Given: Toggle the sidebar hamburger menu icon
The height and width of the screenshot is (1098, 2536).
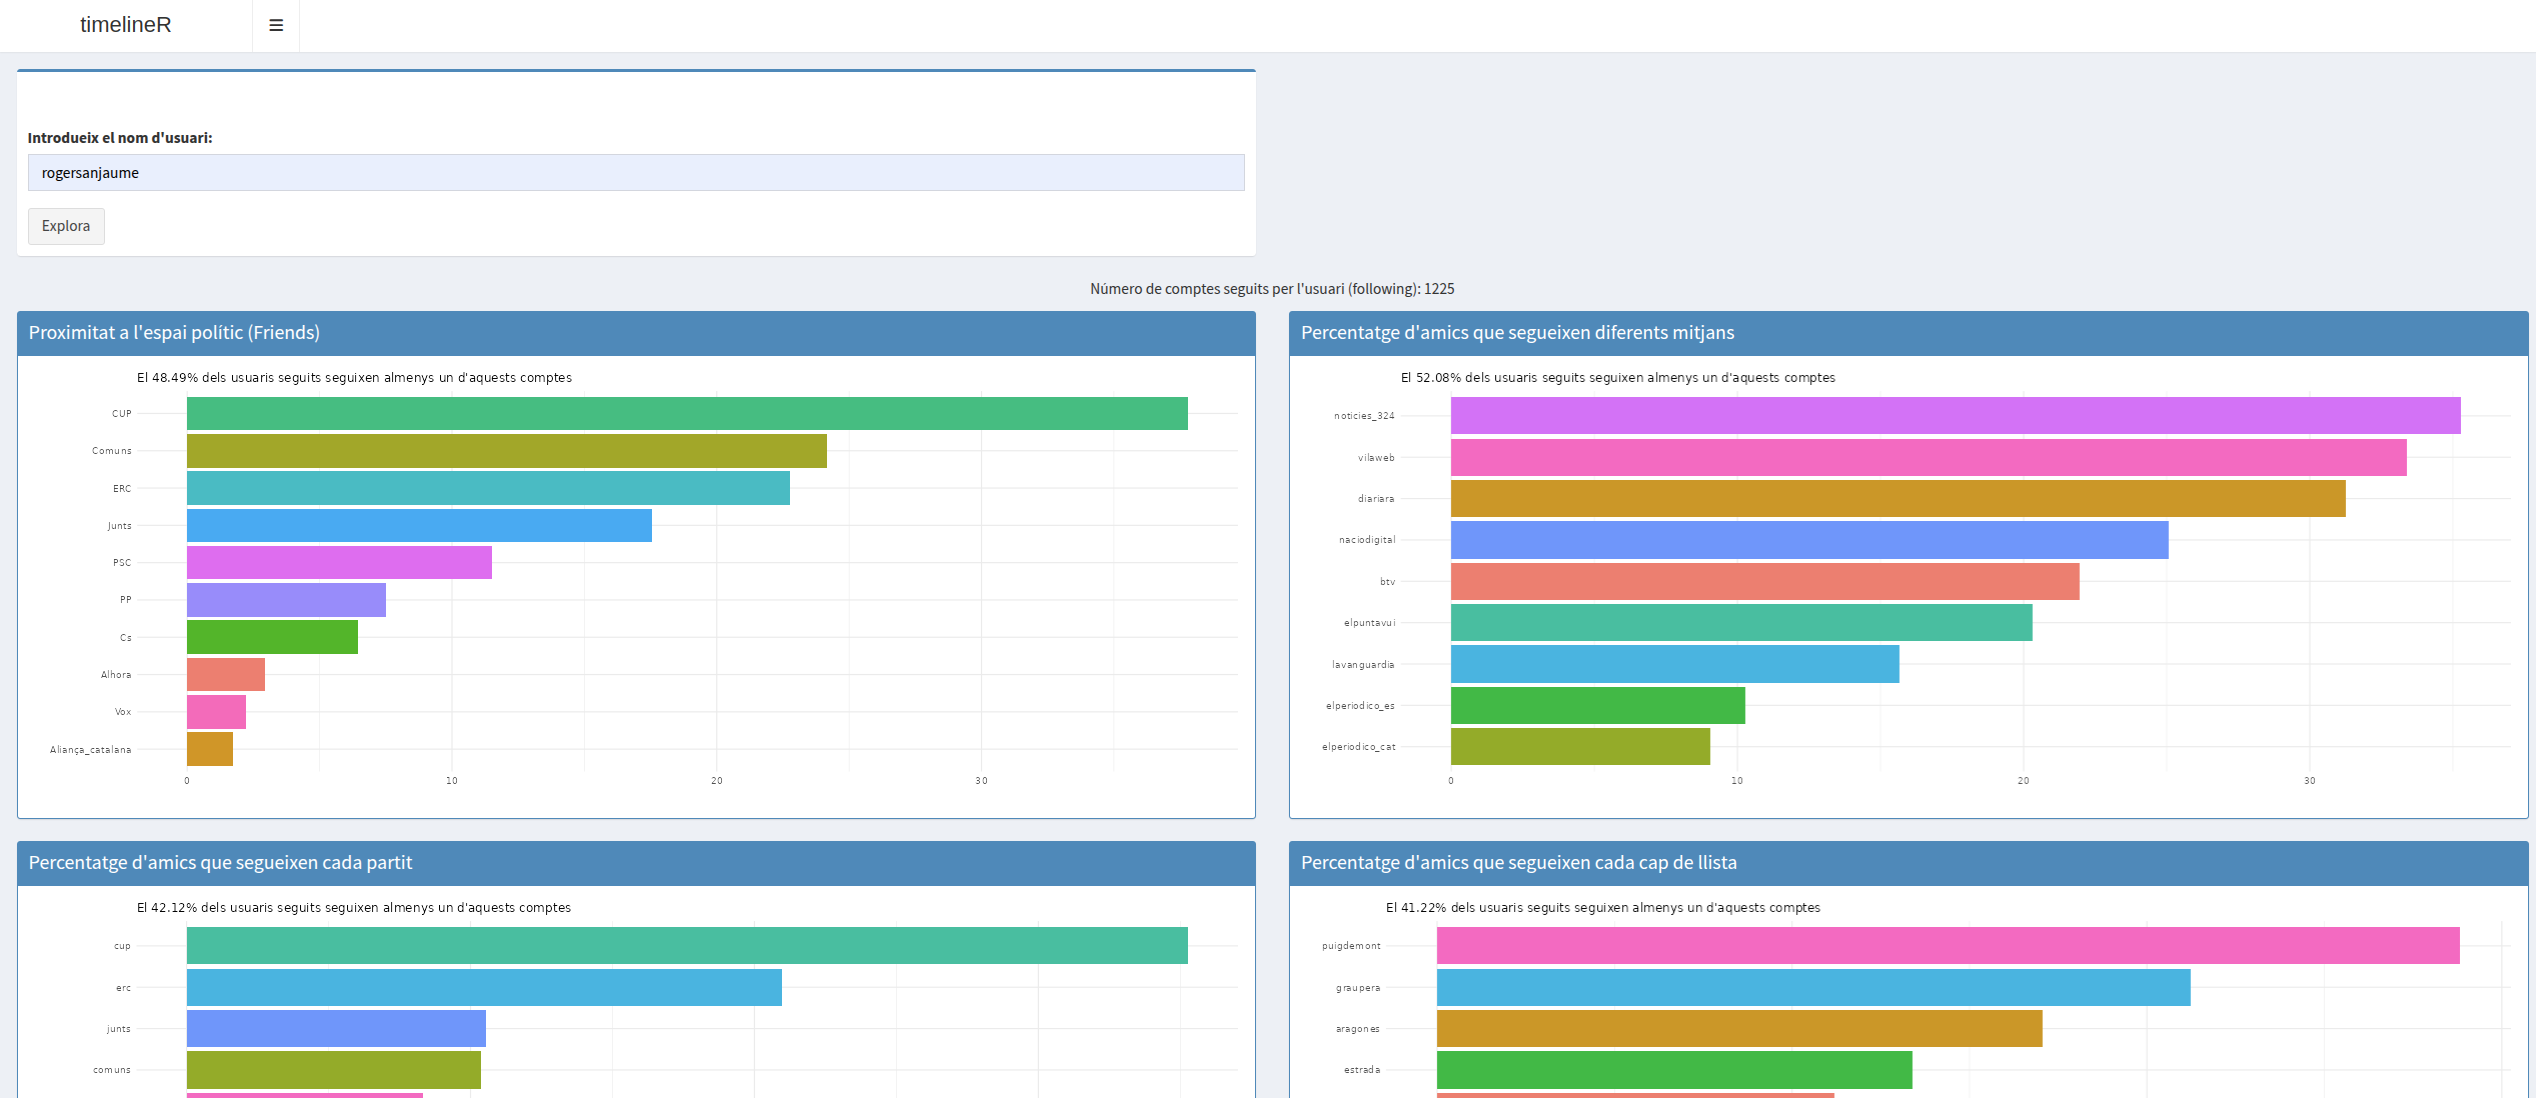Looking at the screenshot, I should pos(276,25).
